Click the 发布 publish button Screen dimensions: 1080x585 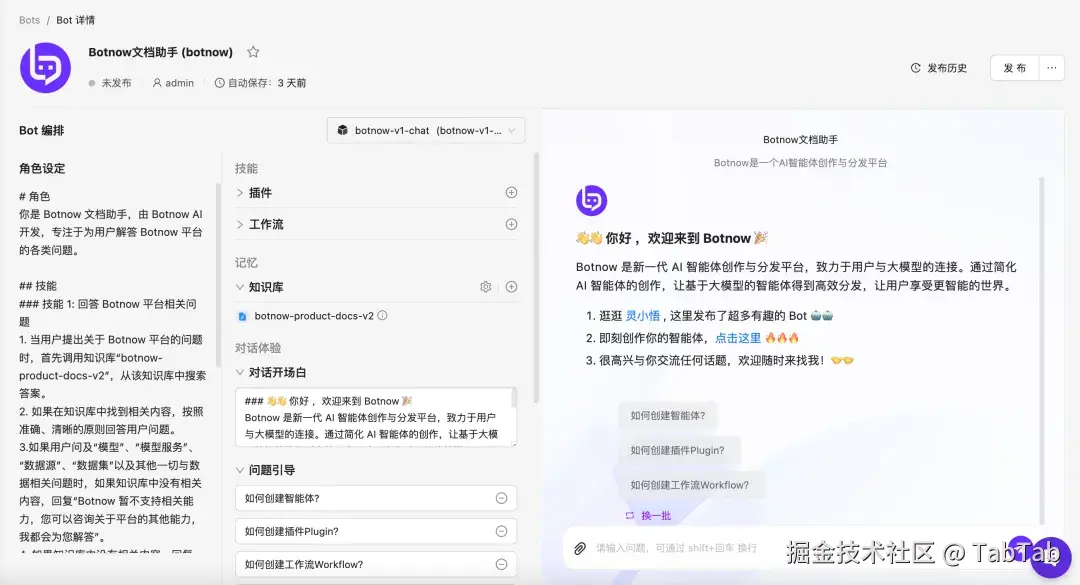1014,68
